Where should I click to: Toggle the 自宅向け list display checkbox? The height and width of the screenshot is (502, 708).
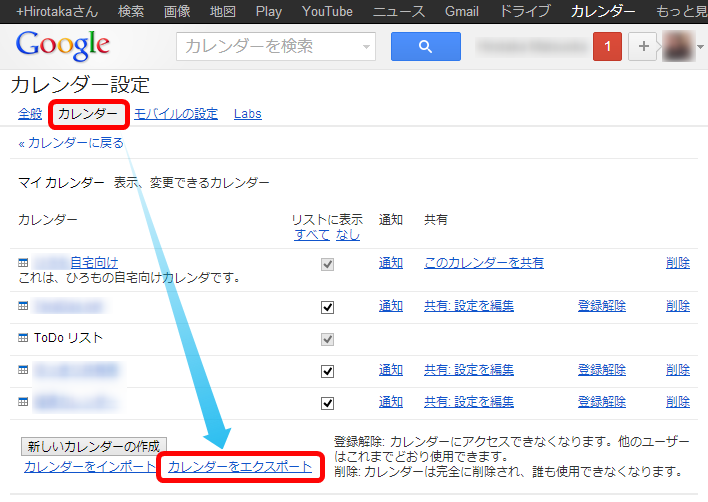point(327,264)
